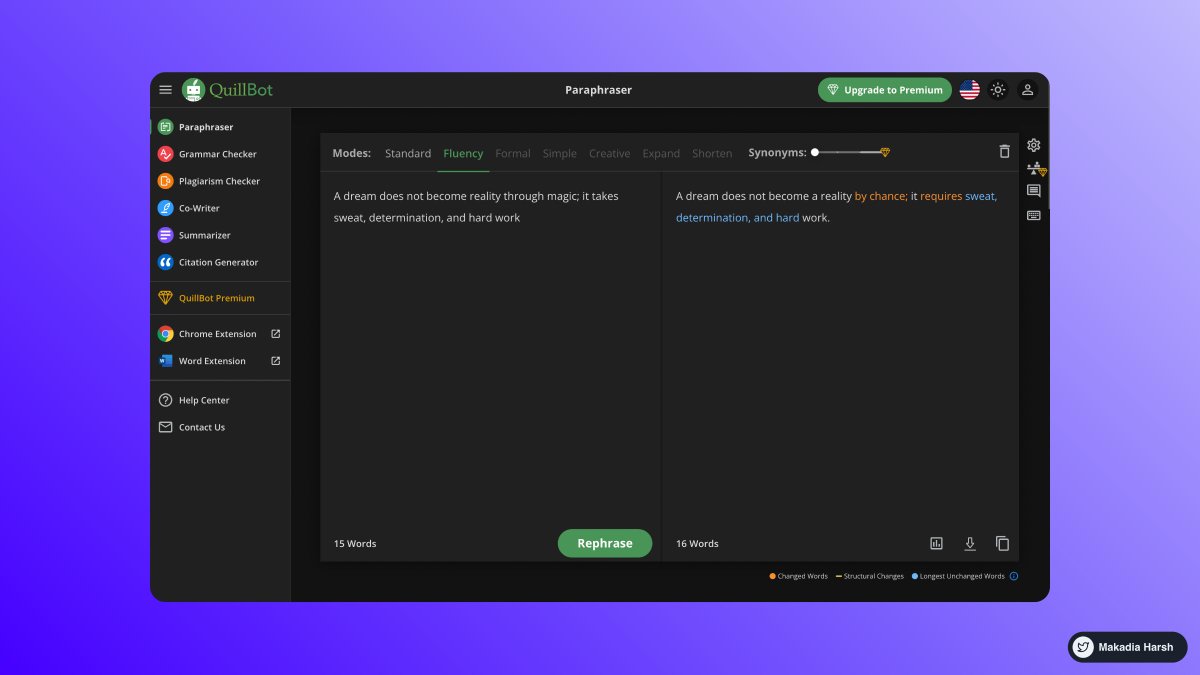Open the Summarizer tool

203,235
